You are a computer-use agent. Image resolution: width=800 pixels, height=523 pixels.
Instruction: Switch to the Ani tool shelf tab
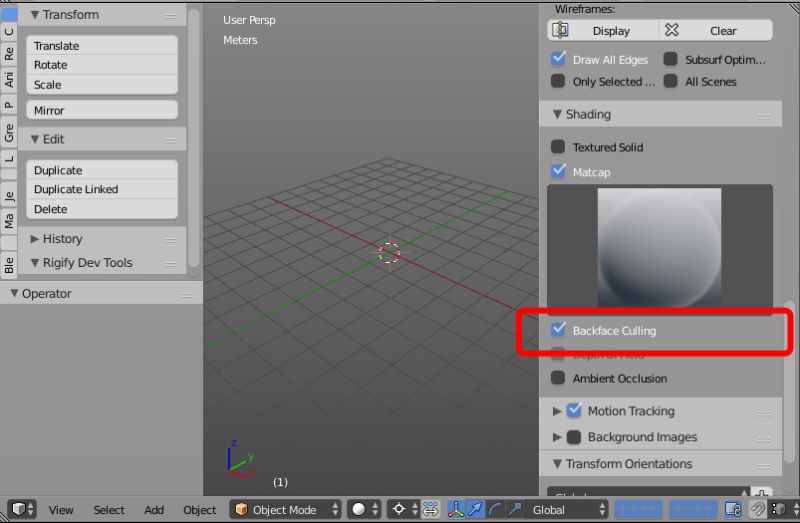tap(9, 80)
